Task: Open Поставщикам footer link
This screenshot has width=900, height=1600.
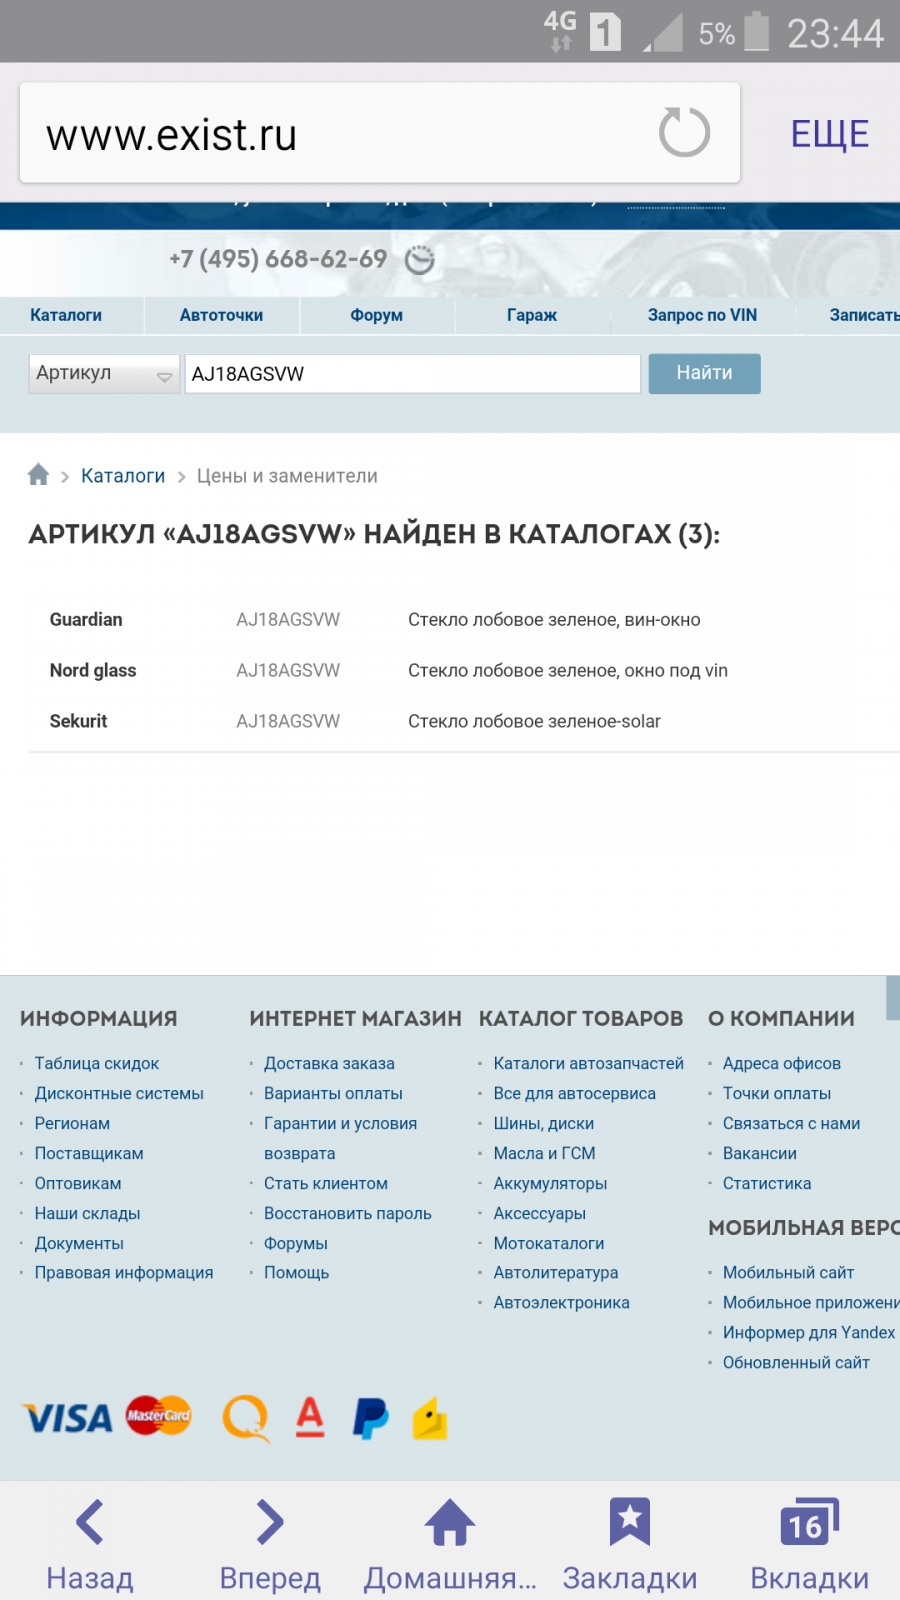Action: (x=89, y=1153)
